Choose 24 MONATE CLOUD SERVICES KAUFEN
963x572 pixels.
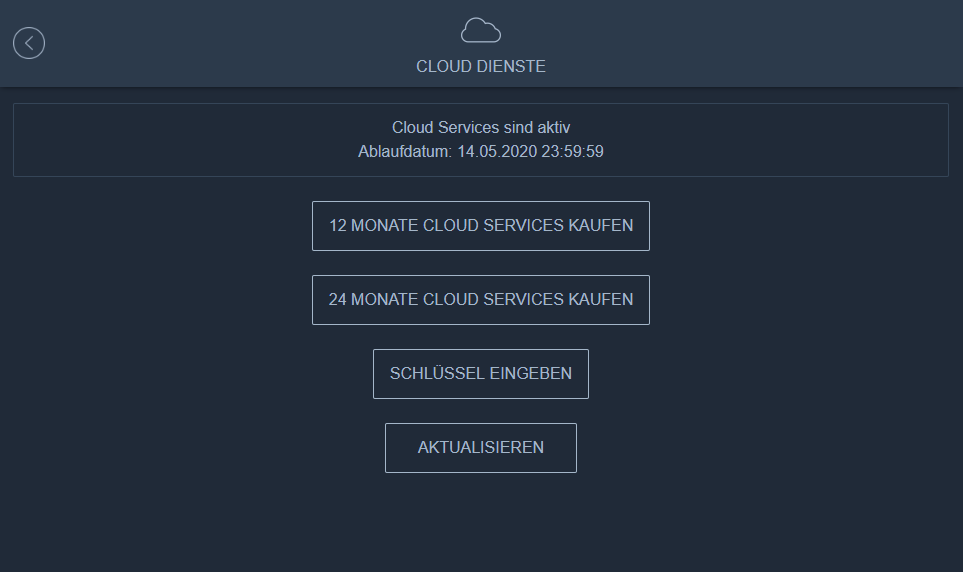coord(480,300)
